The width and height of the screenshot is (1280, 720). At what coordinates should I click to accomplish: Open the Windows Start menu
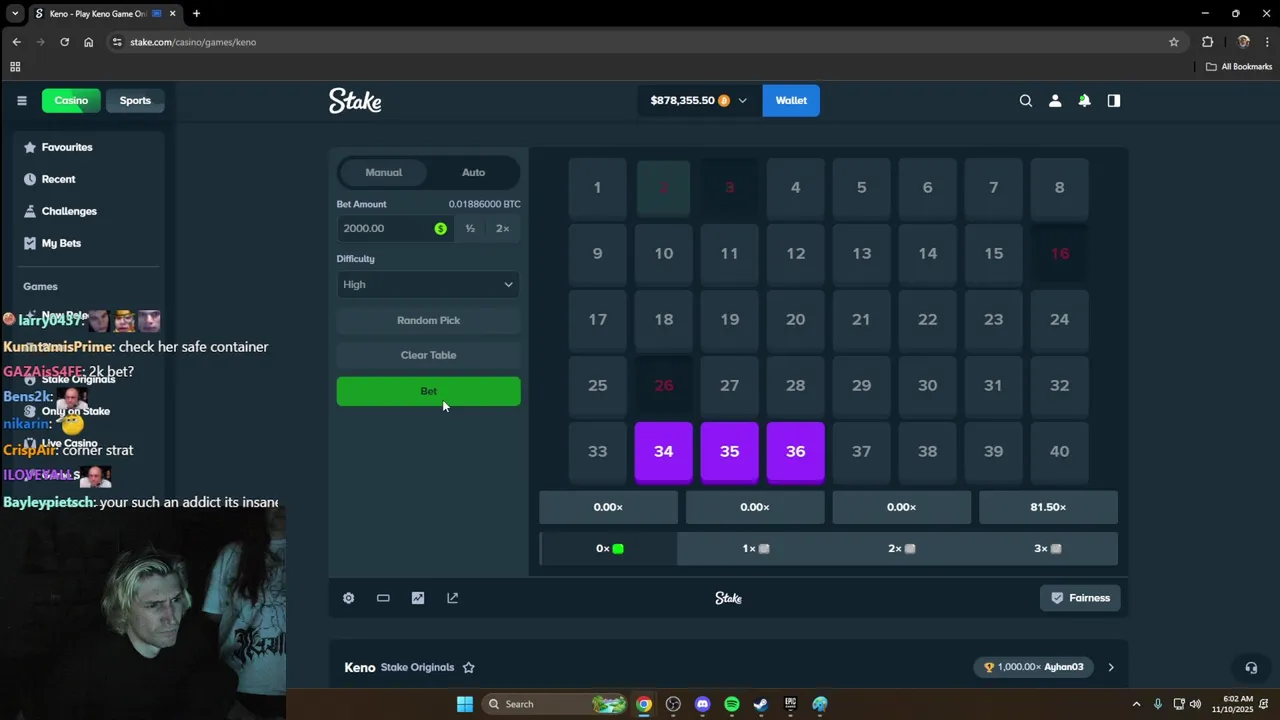(x=465, y=704)
